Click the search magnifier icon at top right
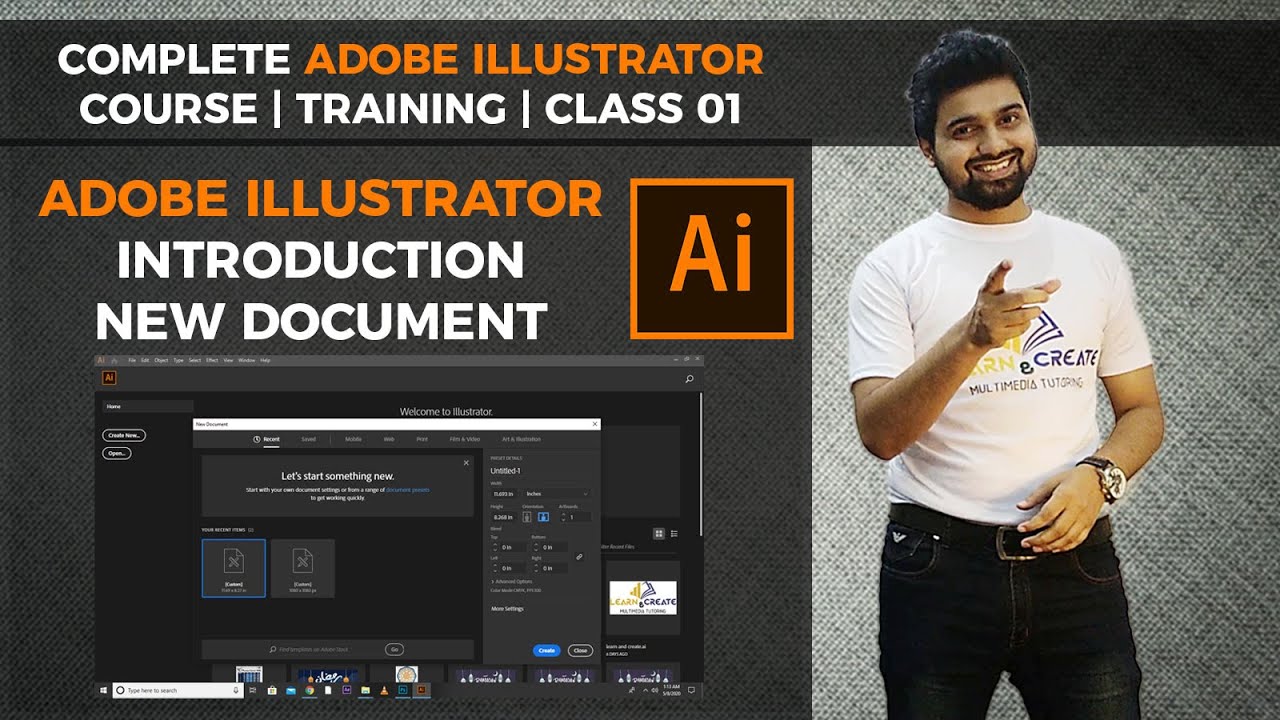Screen dimensions: 1280x720 click(x=689, y=379)
